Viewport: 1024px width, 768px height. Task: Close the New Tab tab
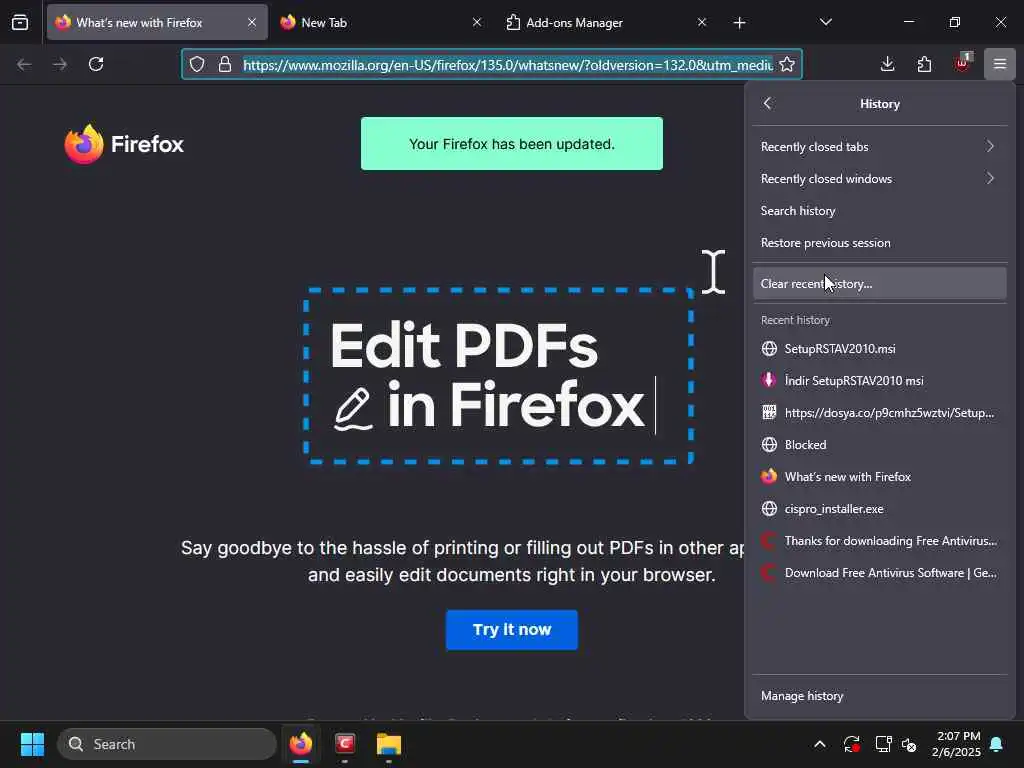coord(477,22)
